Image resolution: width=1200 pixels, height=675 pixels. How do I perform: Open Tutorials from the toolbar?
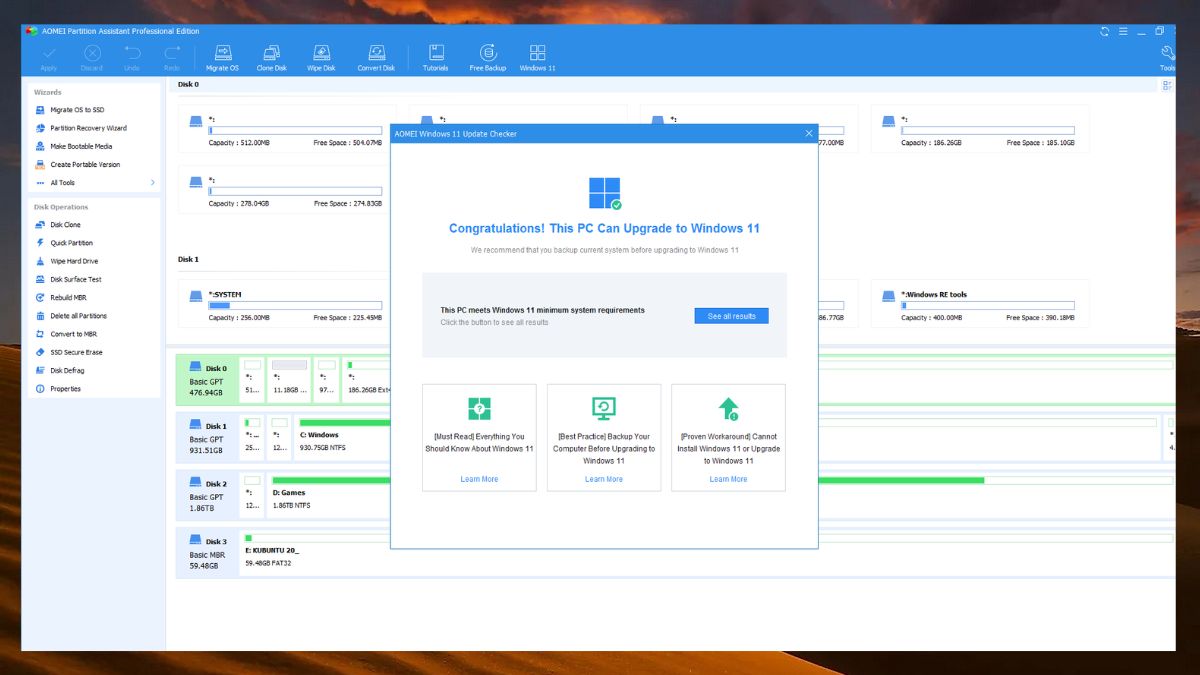click(435, 58)
